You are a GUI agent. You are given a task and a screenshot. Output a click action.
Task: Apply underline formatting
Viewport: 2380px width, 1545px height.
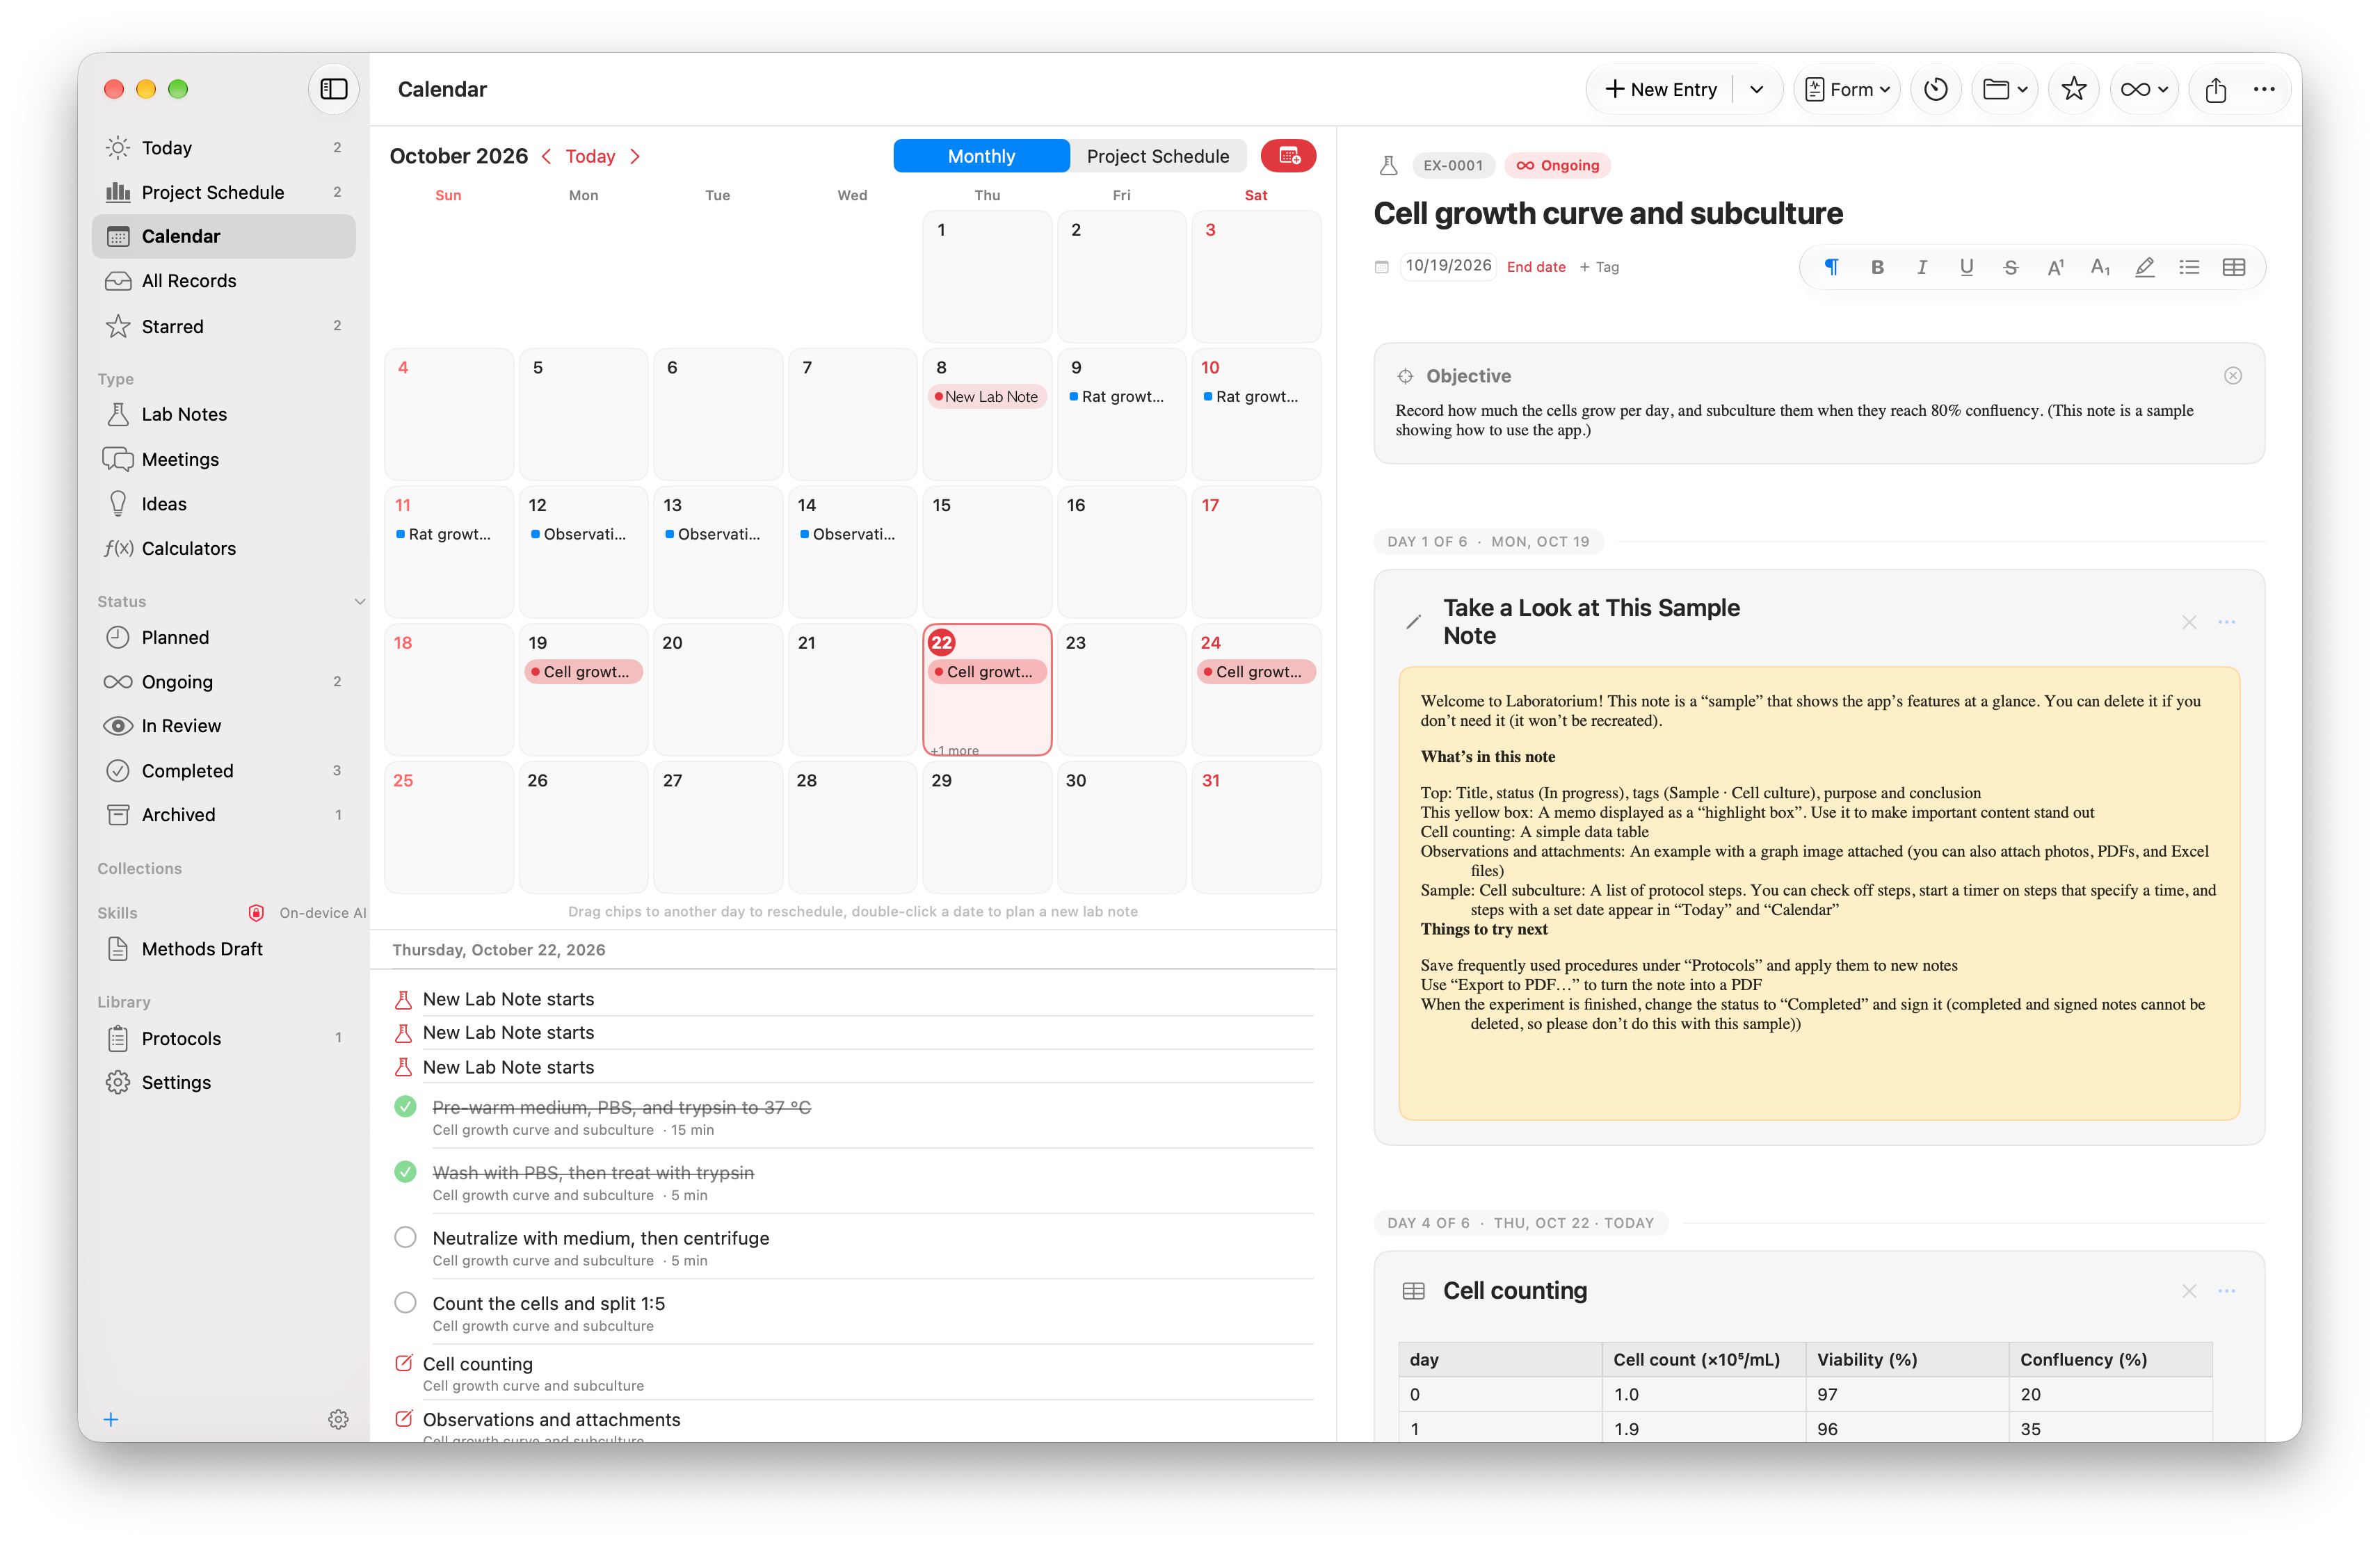(1966, 267)
